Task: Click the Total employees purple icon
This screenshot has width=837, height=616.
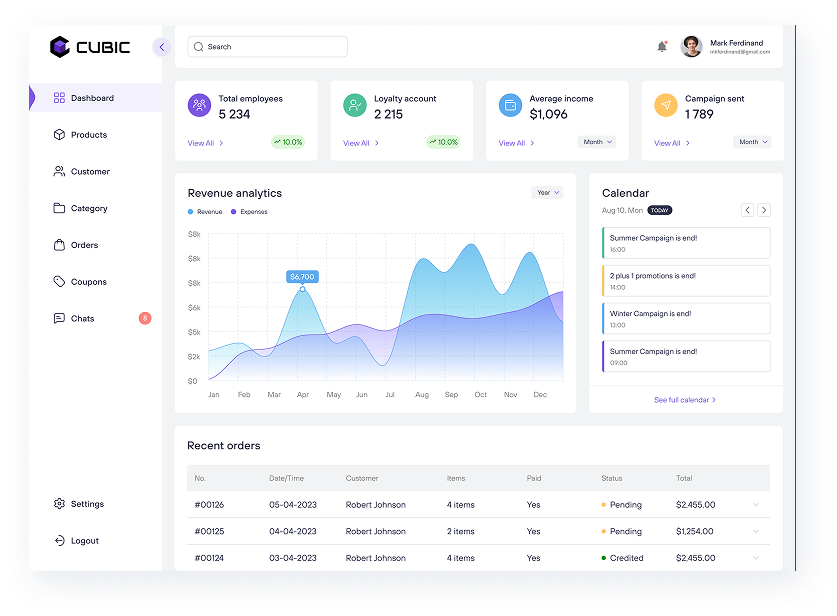Action: point(199,105)
